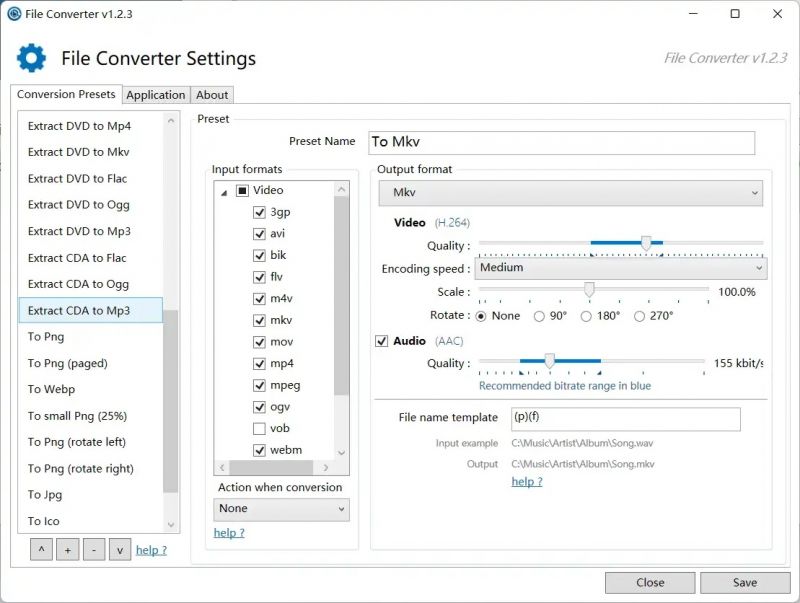
Task: Close window with the X button
Action: point(777,14)
